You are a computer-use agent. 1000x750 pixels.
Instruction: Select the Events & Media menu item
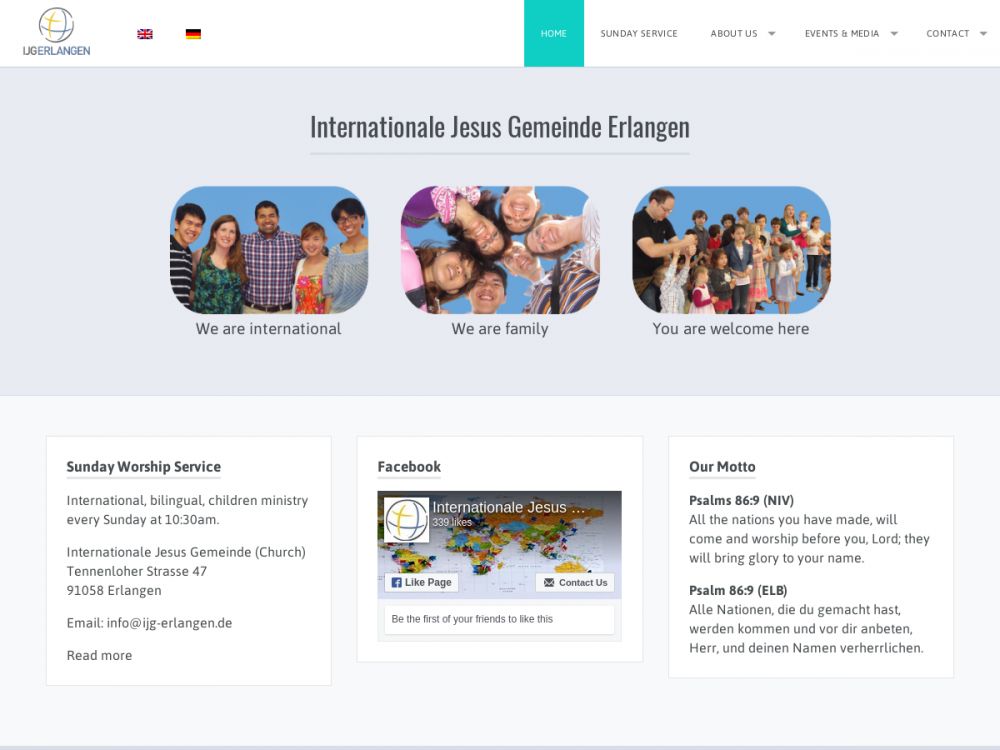pos(841,34)
